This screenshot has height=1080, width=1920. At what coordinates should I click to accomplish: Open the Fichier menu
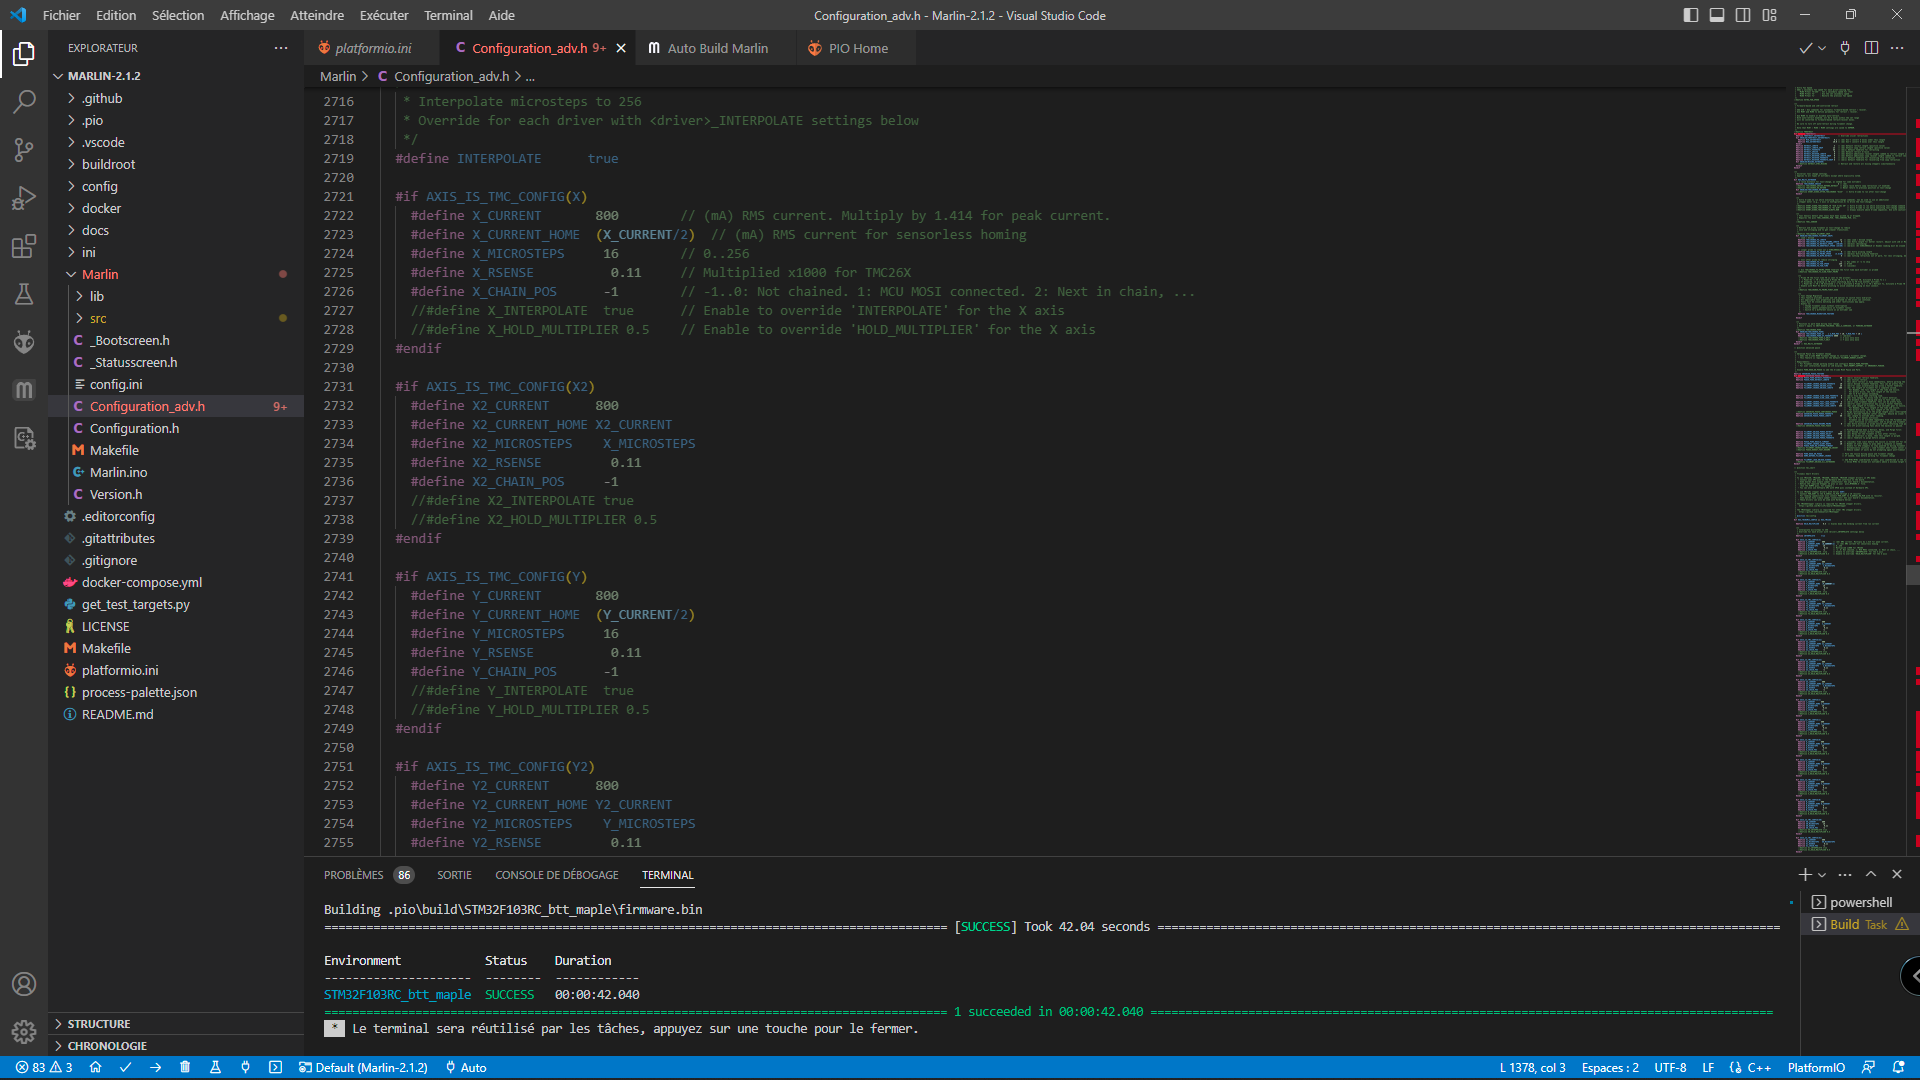click(61, 15)
